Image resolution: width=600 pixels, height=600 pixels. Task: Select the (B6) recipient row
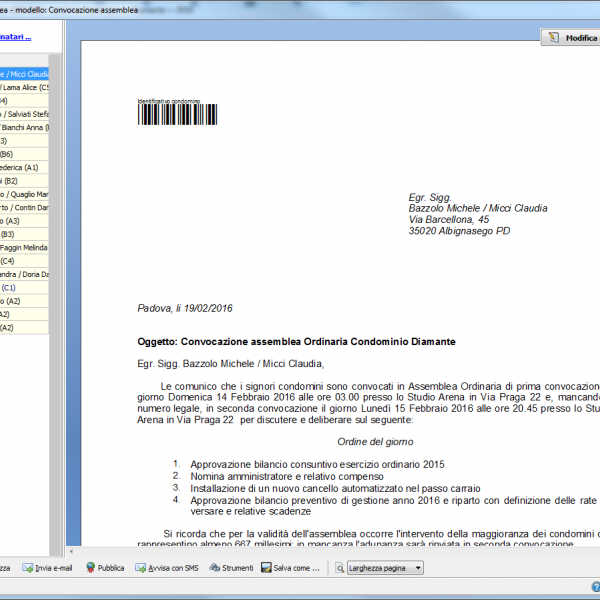click(24, 154)
